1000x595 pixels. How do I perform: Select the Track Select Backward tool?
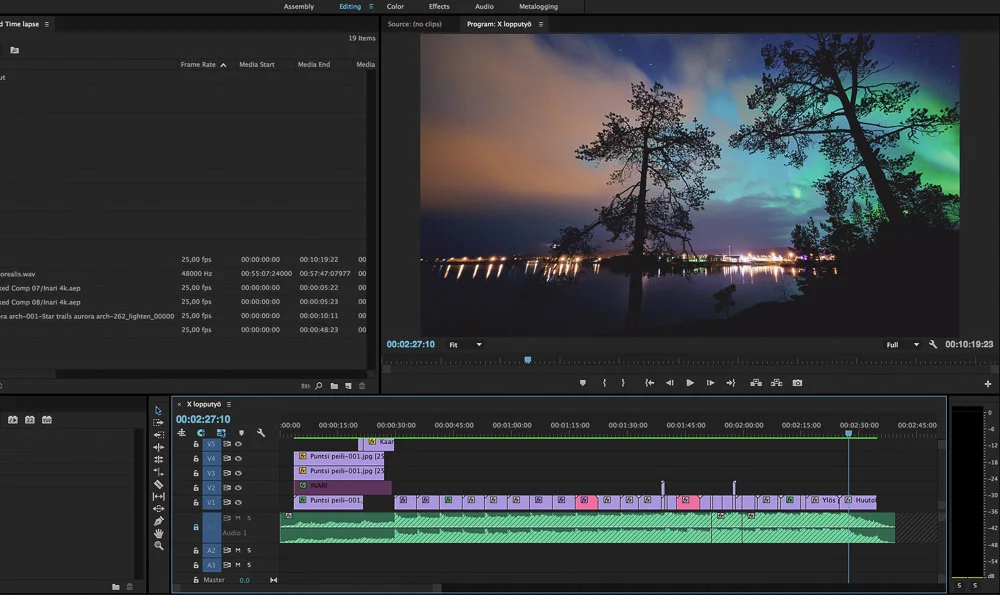[158, 435]
